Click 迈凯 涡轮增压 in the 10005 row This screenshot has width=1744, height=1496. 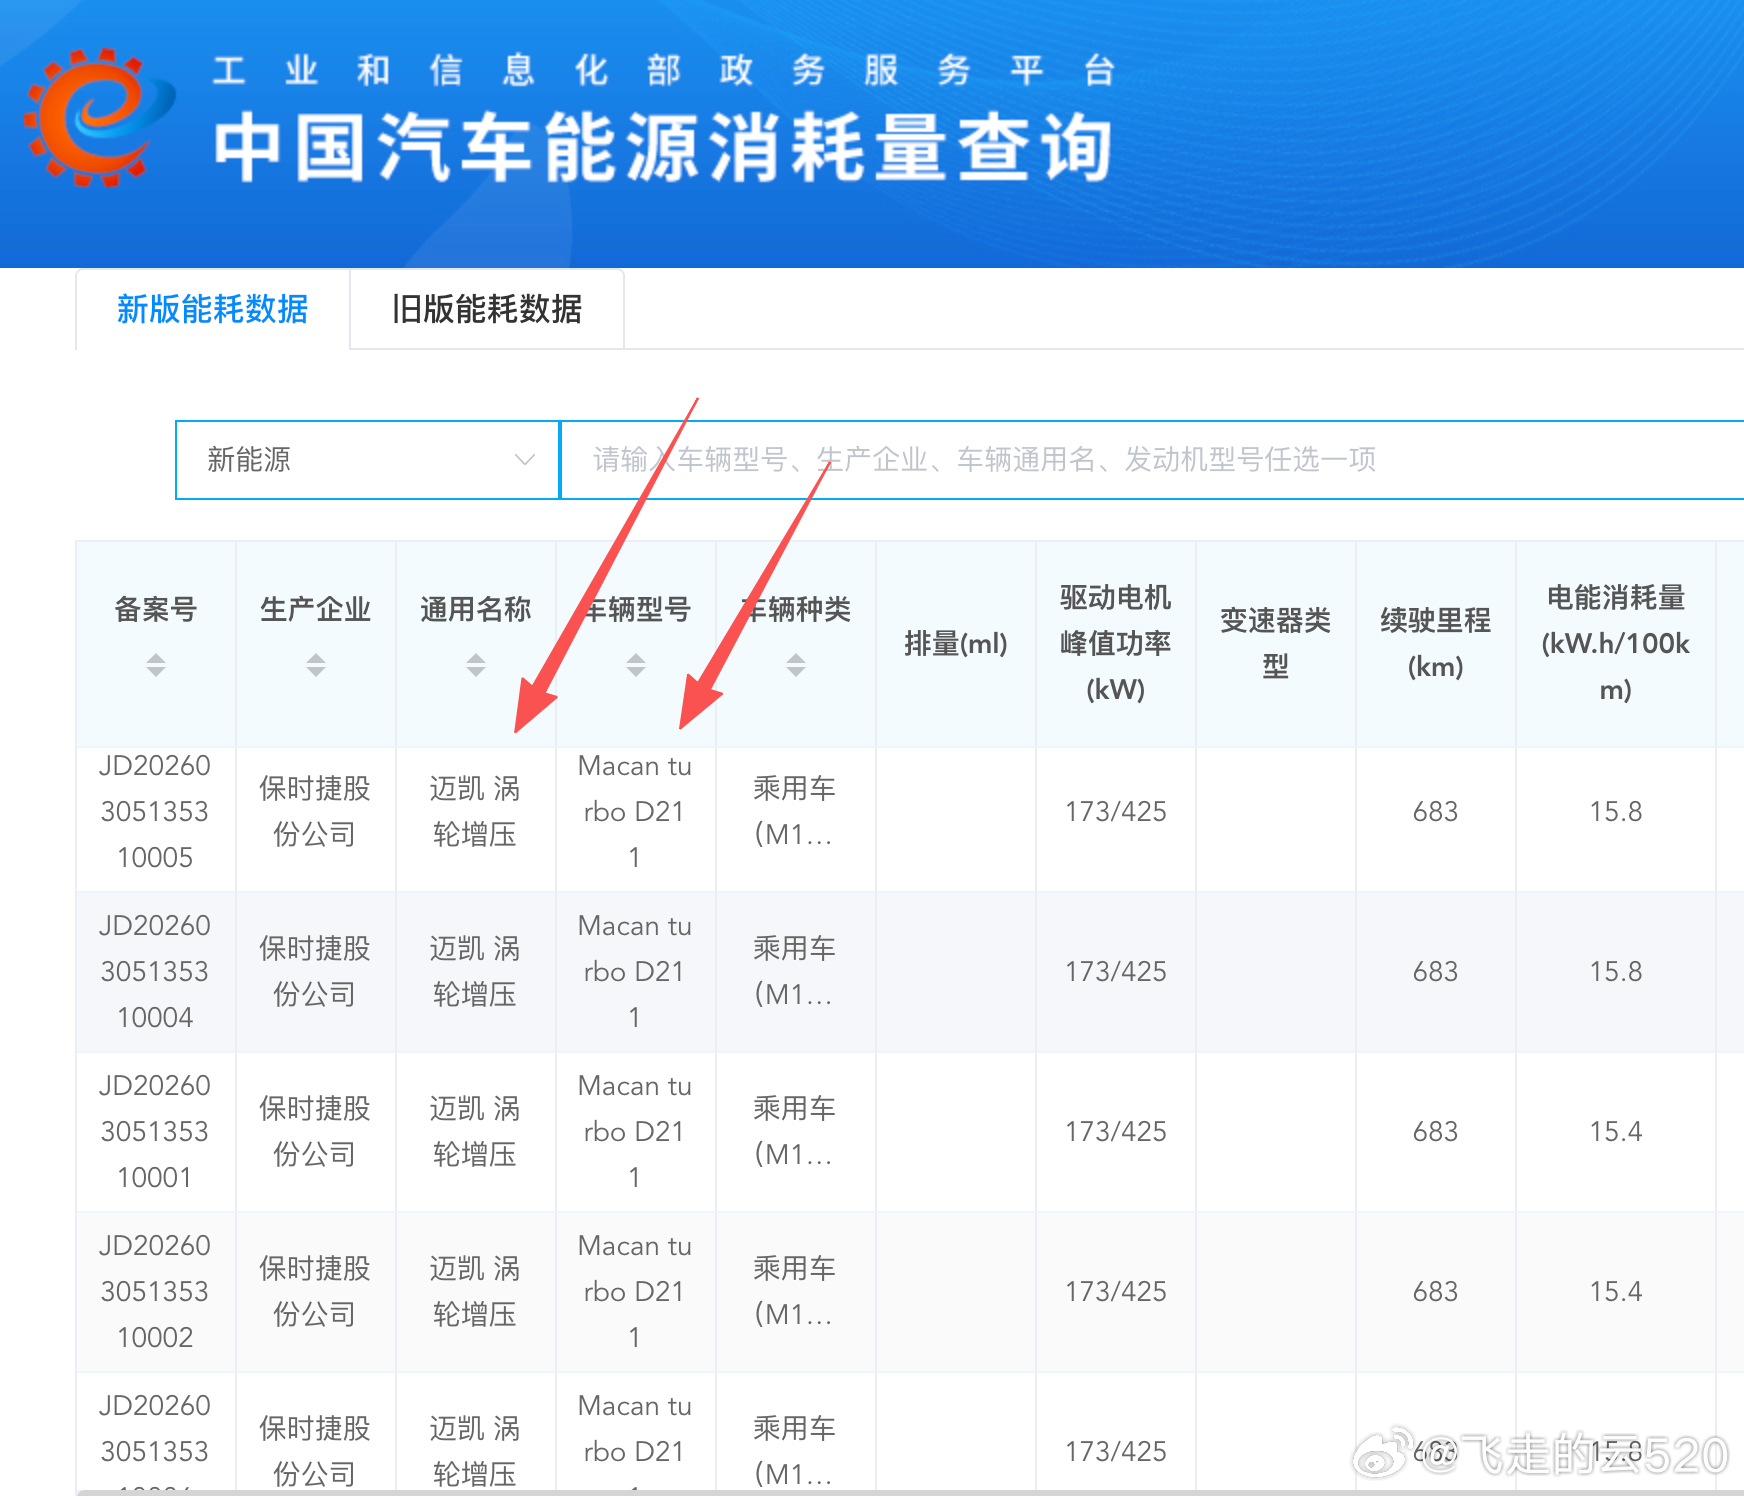[x=475, y=811]
